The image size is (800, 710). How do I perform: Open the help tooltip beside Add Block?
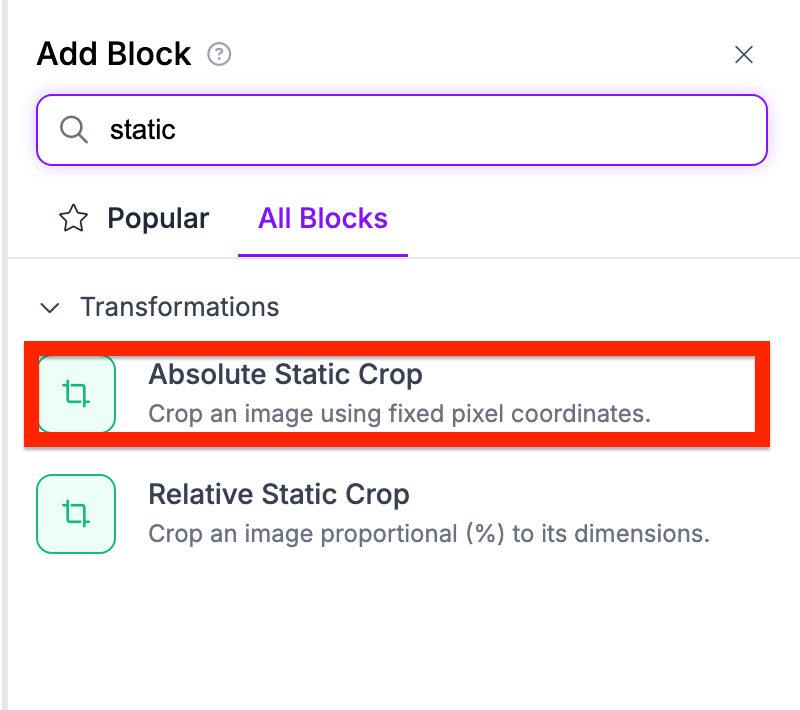tap(219, 54)
